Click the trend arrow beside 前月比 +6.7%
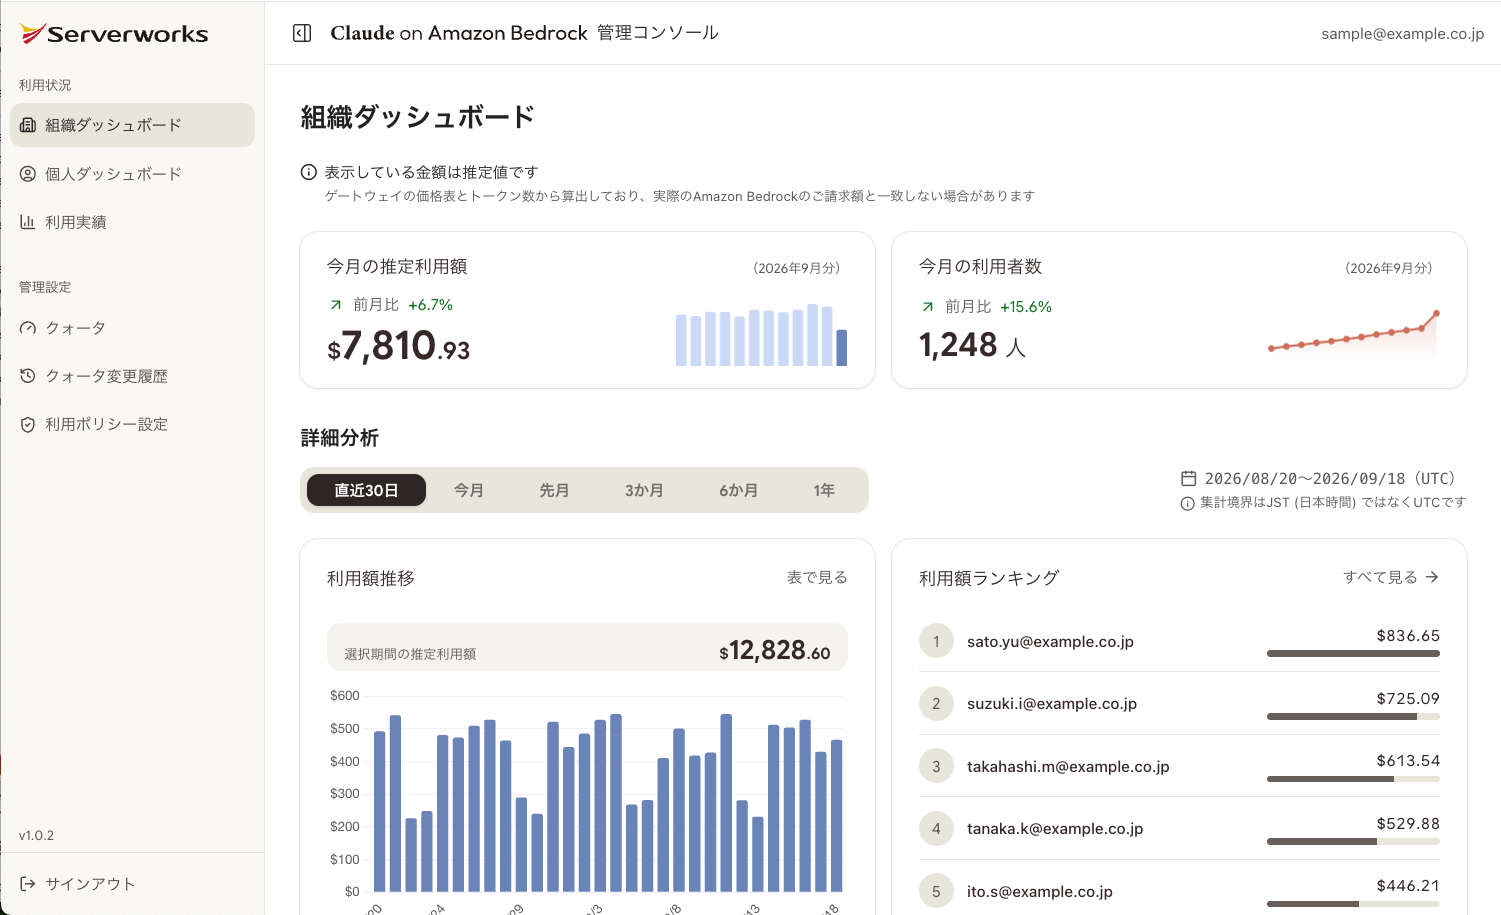Screen dimensions: 1501x915 (x=335, y=305)
